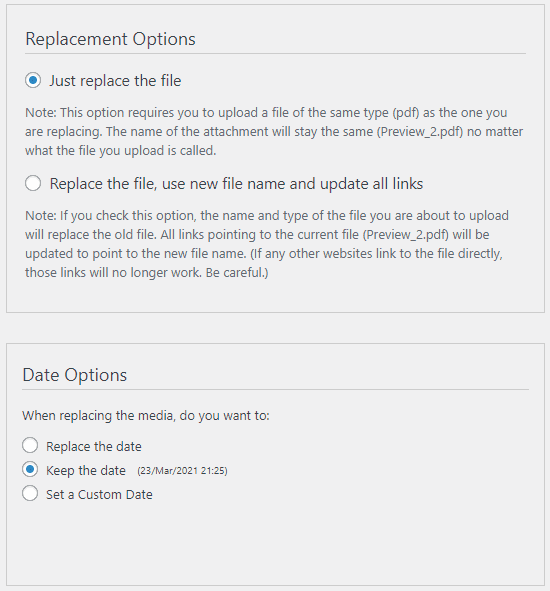Click the 'Keep the date' label text
The image size is (550, 591).
[86, 470]
